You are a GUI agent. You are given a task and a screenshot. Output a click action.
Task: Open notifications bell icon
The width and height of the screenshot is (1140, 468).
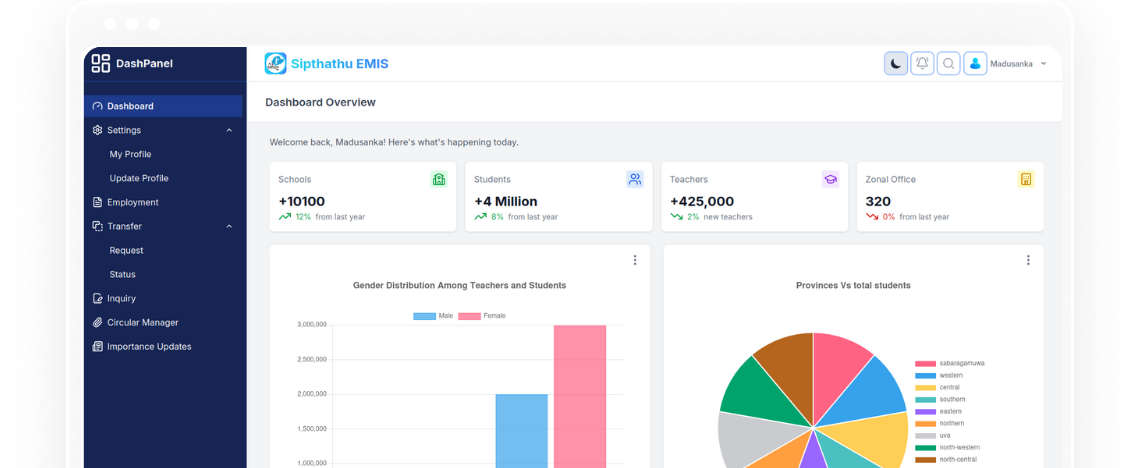tap(922, 64)
